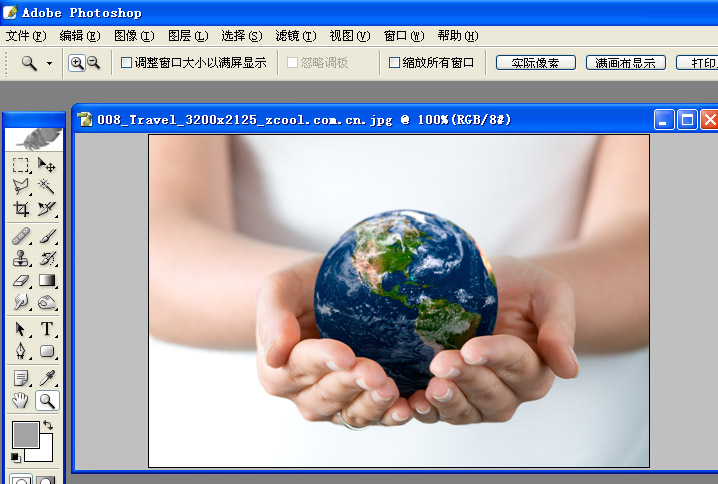Open the 滤镜(T) menu
Viewport: 718px width, 484px height.
click(296, 36)
